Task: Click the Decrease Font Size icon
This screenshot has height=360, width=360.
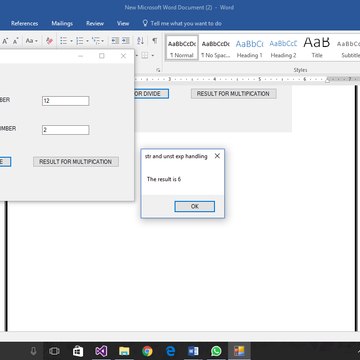Action: tap(15, 41)
